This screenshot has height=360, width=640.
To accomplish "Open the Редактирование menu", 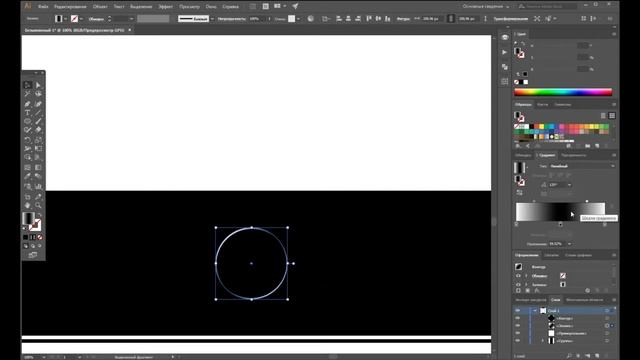I will pos(70,7).
